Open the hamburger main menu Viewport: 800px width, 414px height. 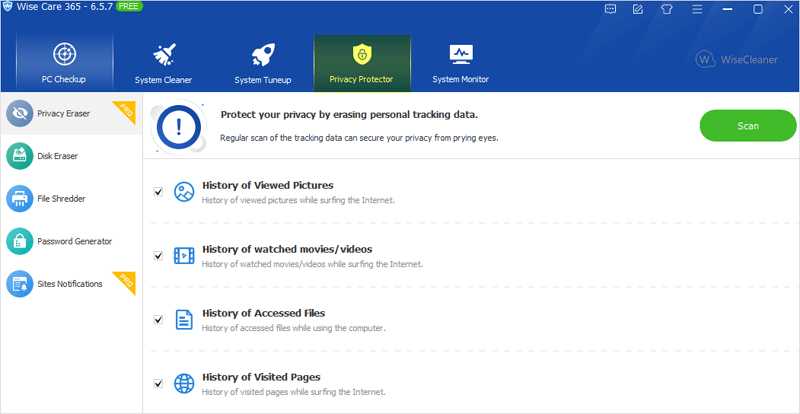click(x=697, y=9)
